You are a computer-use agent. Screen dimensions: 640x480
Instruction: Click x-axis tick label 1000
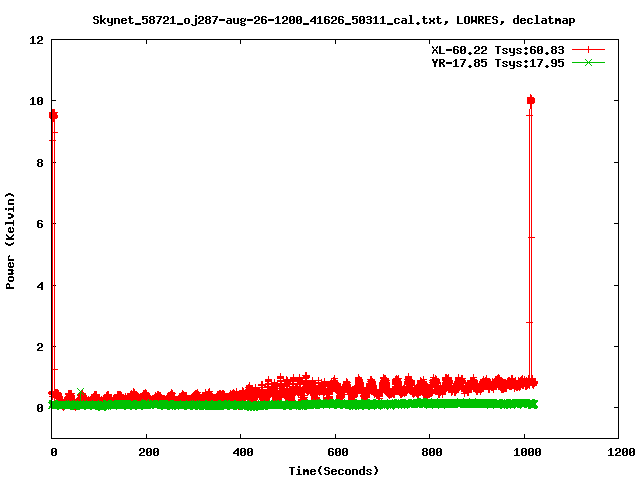point(527,452)
